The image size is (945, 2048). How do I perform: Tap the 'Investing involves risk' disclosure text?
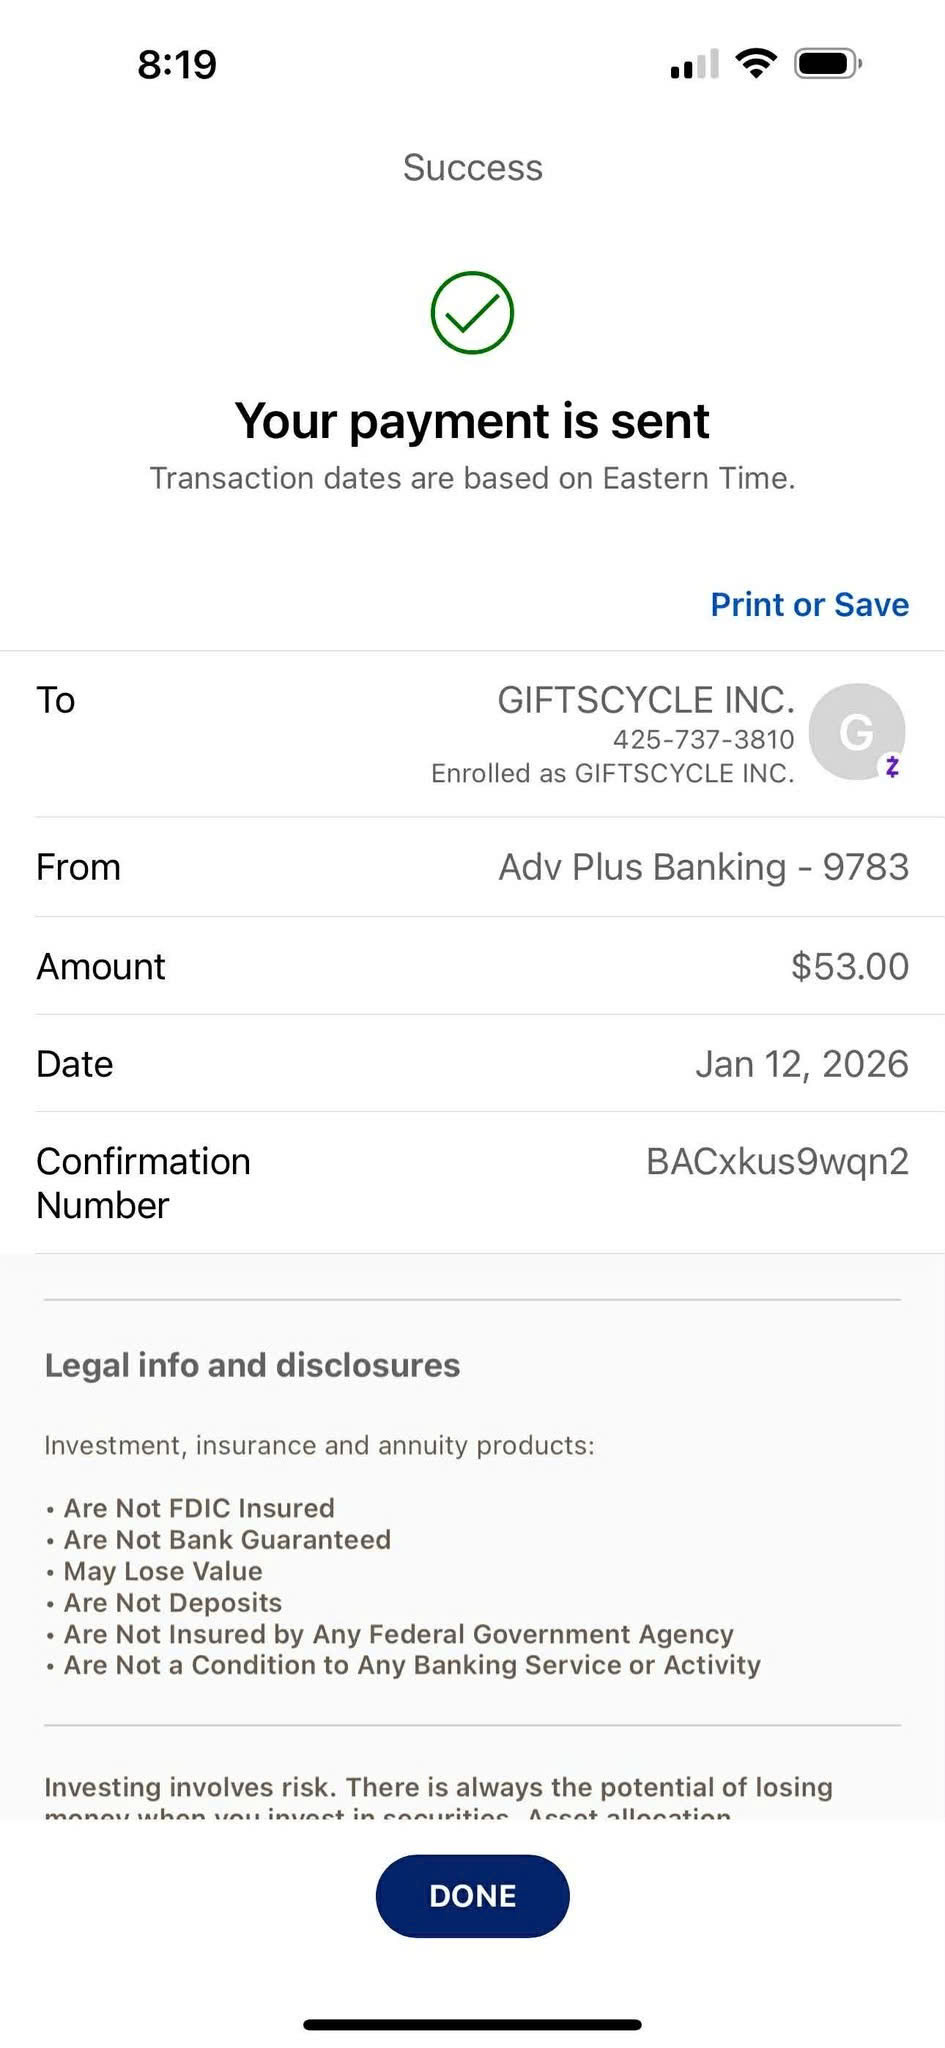point(438,1787)
